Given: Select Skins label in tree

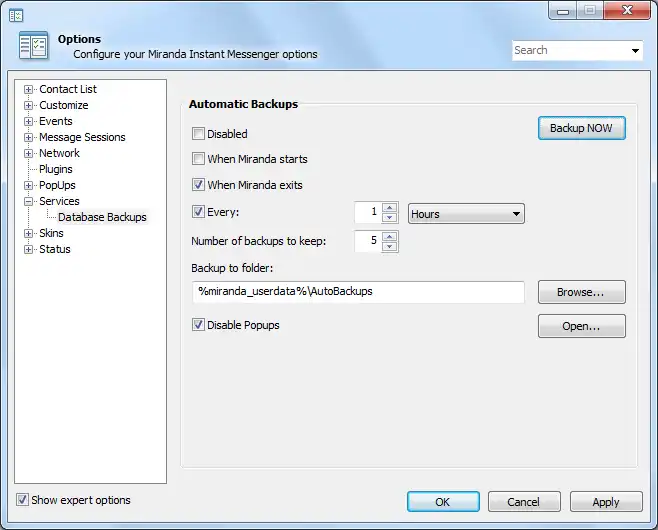Looking at the screenshot, I should (51, 233).
